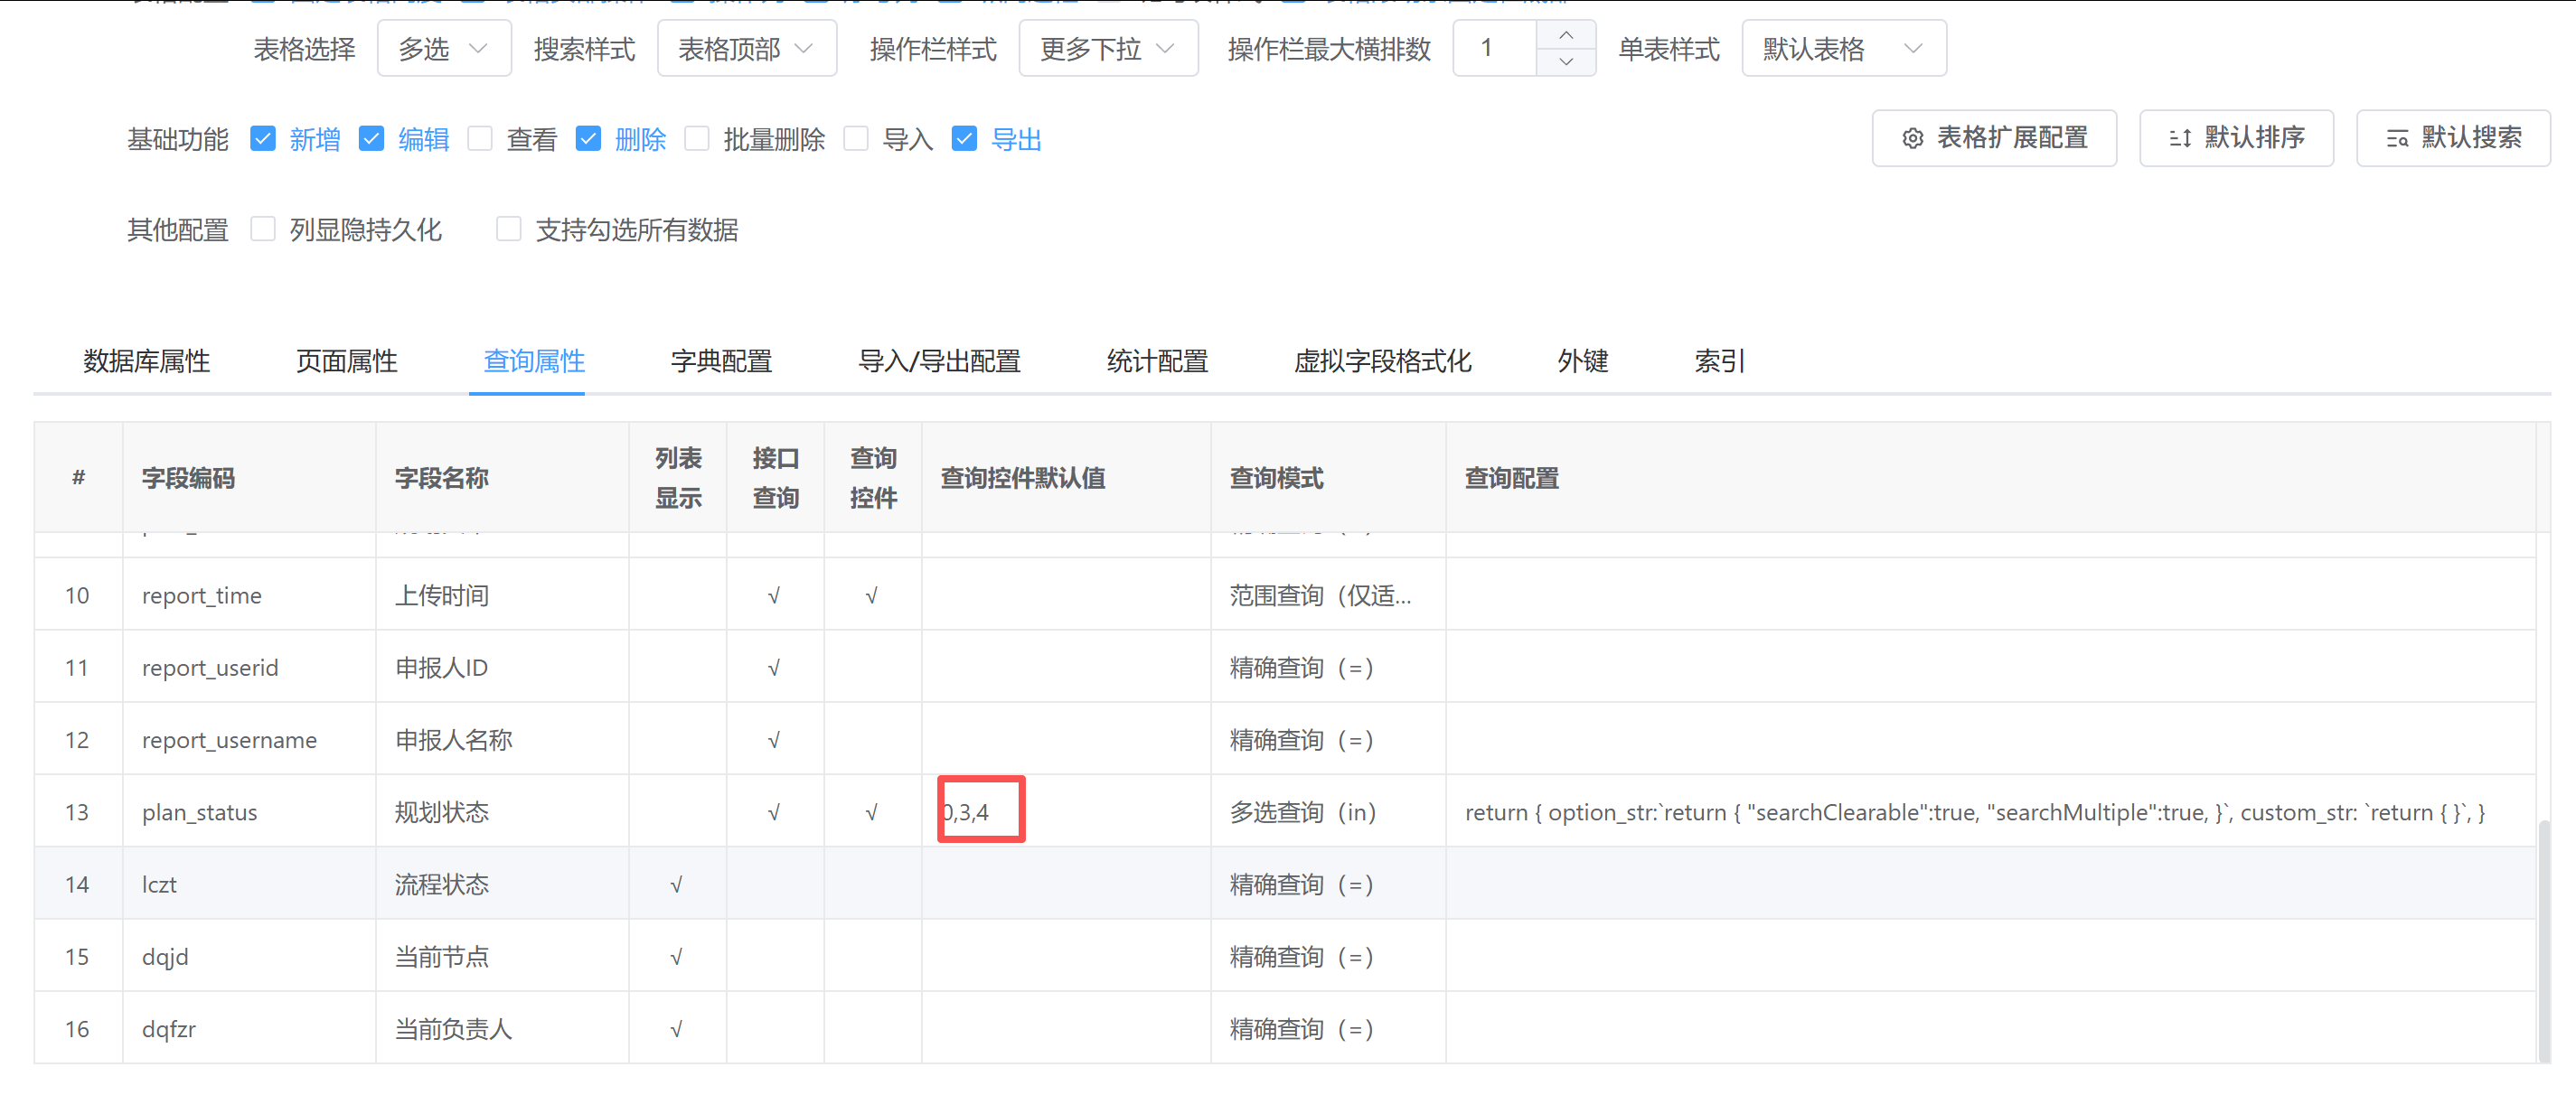This screenshot has height=1095, width=2576.
Task: Open the 数据库属性 tab
Action: pyautogui.click(x=146, y=361)
